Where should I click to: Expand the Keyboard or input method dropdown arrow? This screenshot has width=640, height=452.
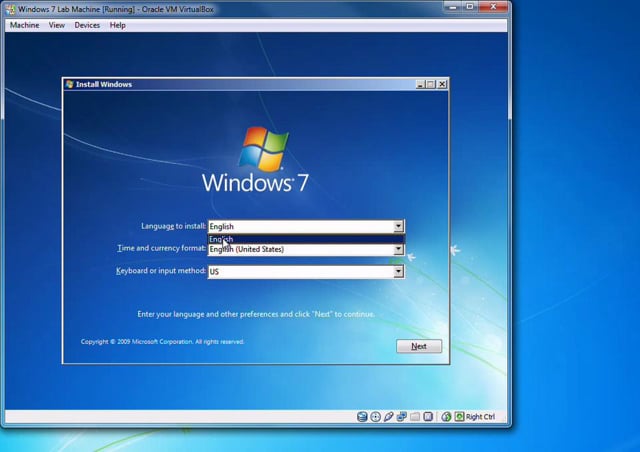(x=398, y=272)
